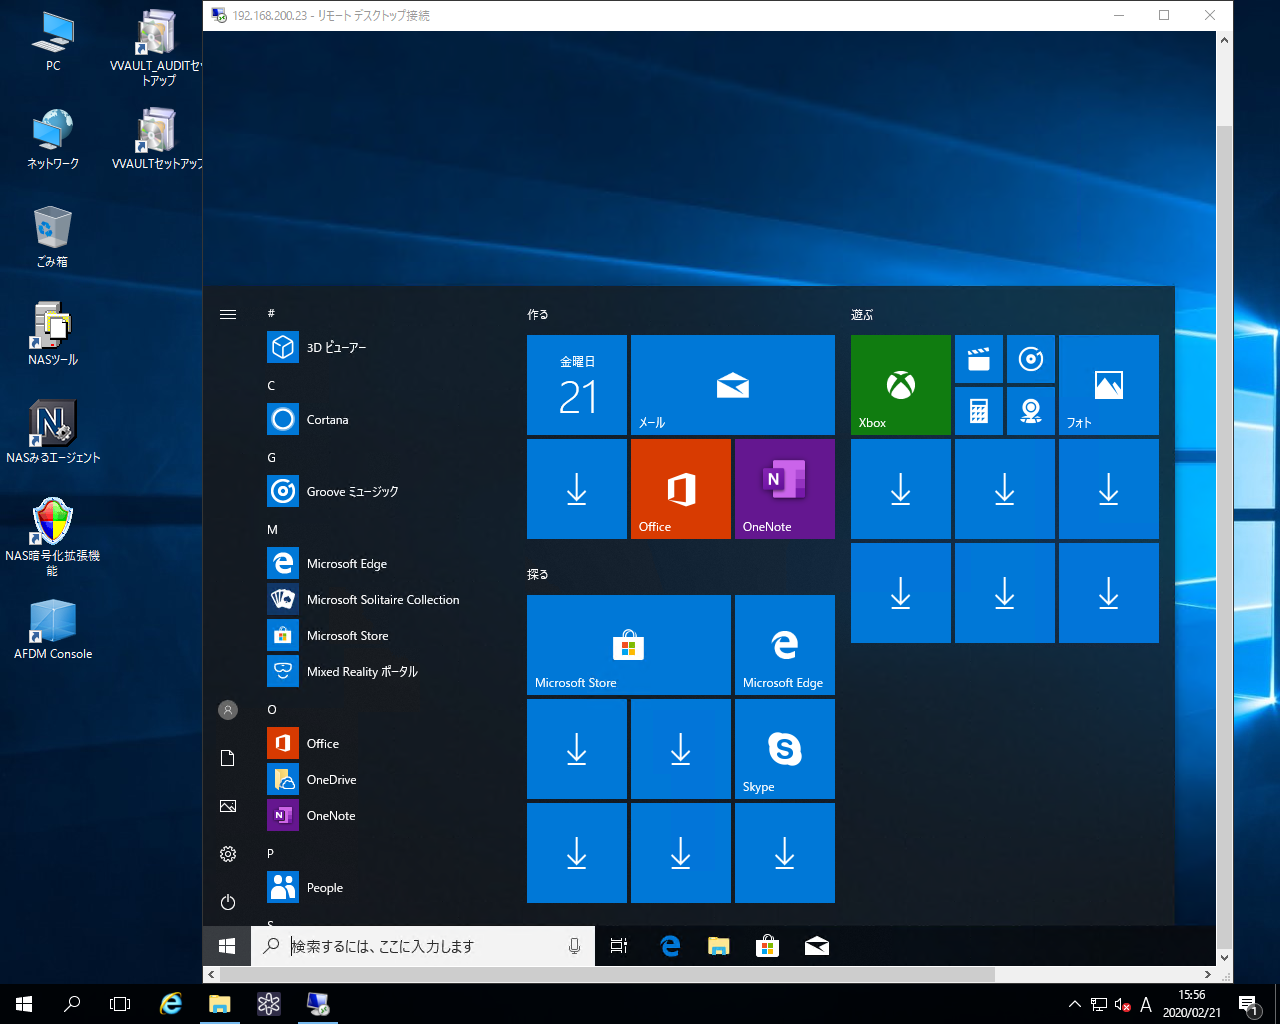Click the calculator small tile
The width and height of the screenshot is (1280, 1024).
[979, 411]
